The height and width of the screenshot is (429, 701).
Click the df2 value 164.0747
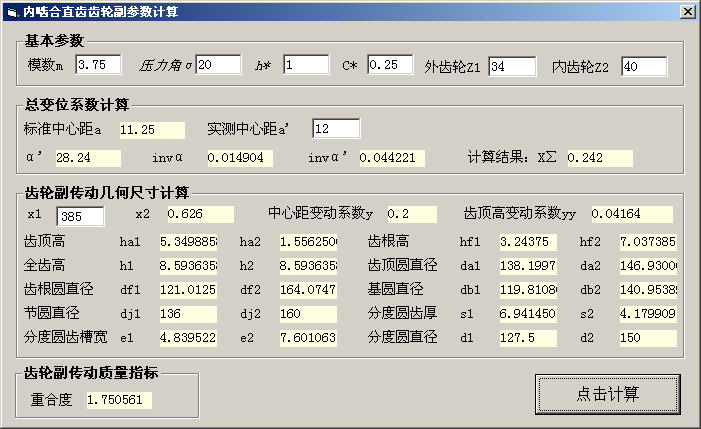(308, 290)
